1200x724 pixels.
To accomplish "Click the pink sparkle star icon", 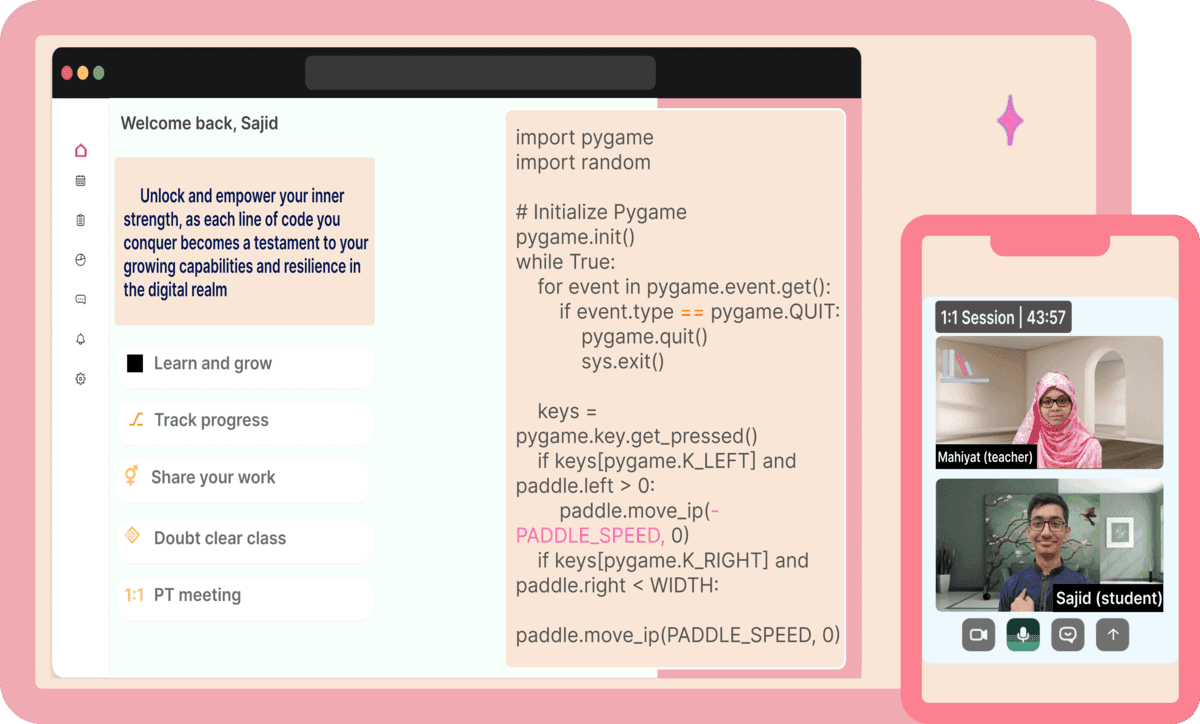I will click(x=1010, y=121).
